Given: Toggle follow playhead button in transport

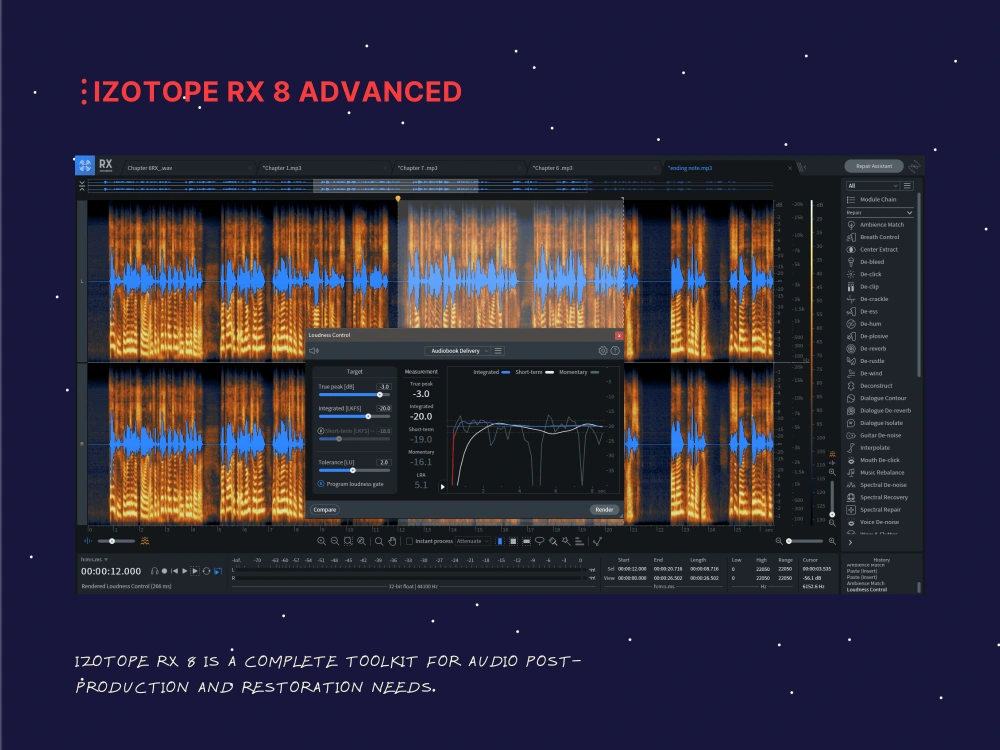Looking at the screenshot, I should point(217,571).
